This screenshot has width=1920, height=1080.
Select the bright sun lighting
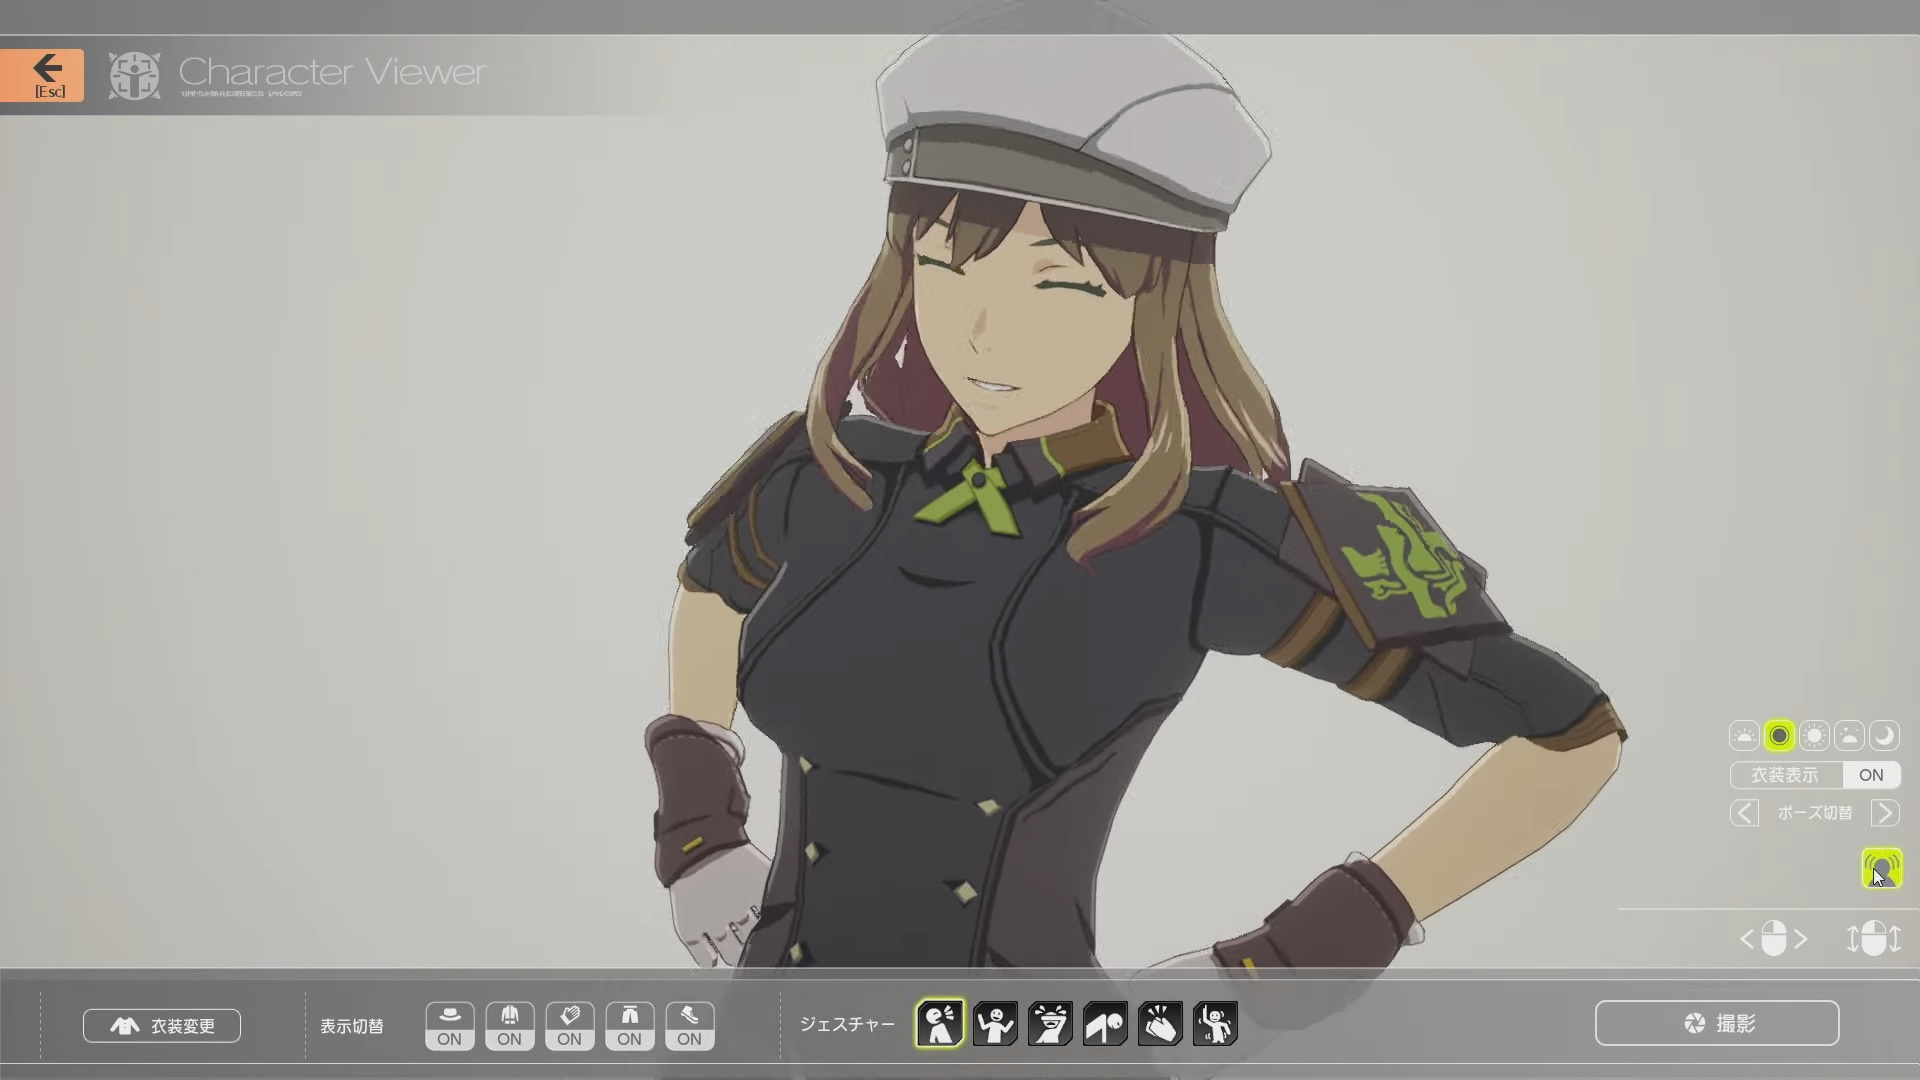click(x=1814, y=736)
